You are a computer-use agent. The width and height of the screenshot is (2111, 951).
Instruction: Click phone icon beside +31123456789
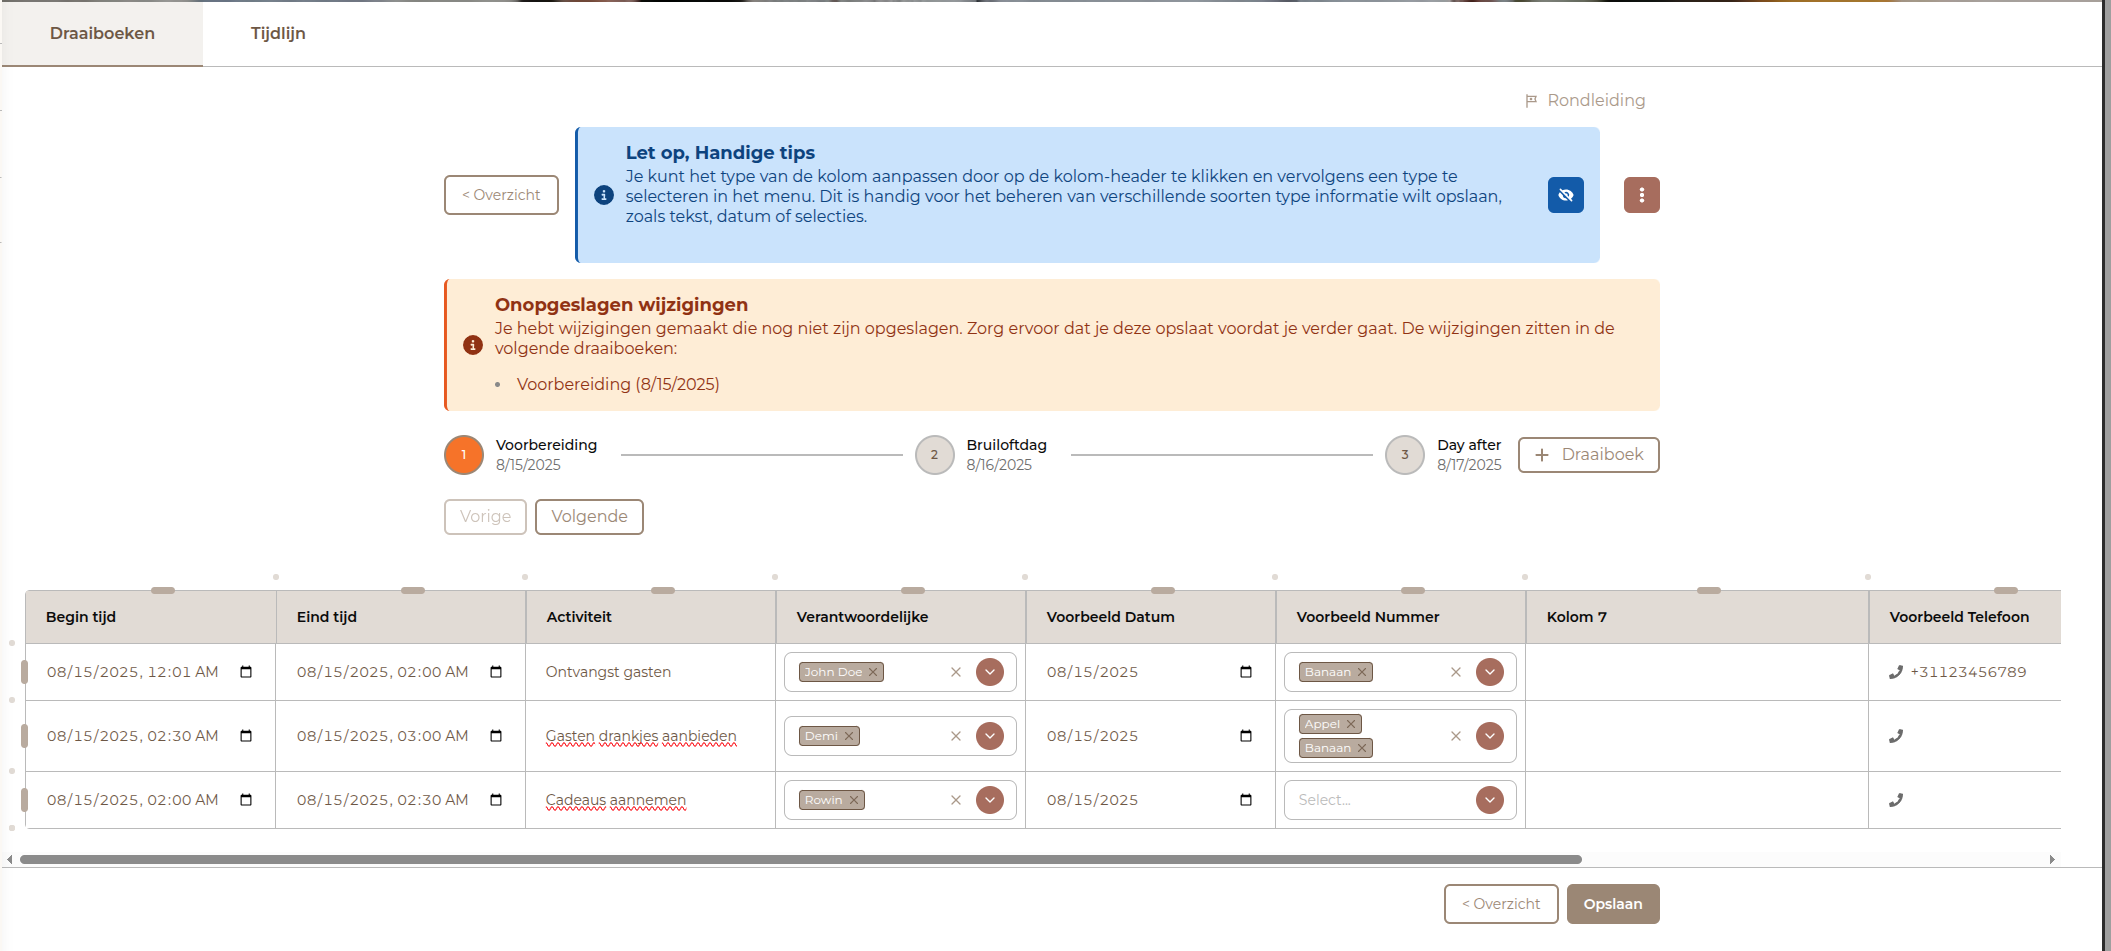pyautogui.click(x=1896, y=672)
